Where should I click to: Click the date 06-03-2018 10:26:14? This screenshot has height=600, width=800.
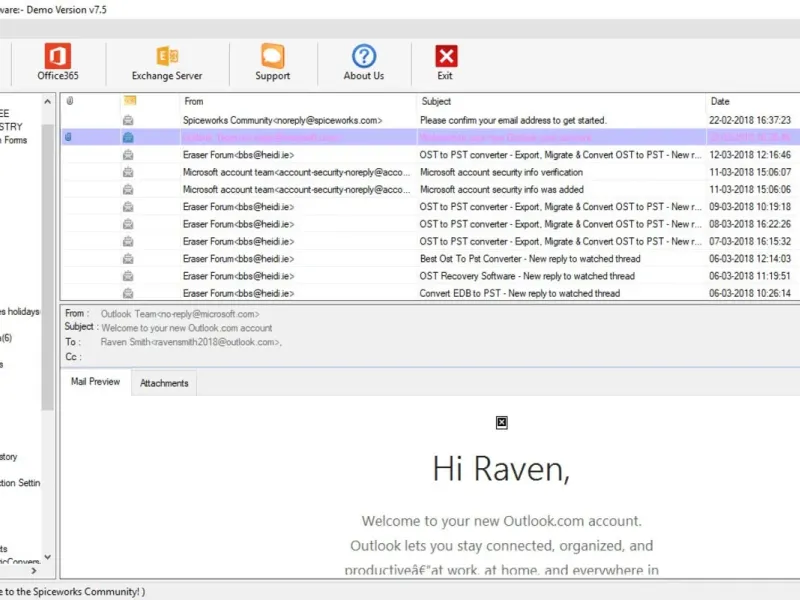749,293
